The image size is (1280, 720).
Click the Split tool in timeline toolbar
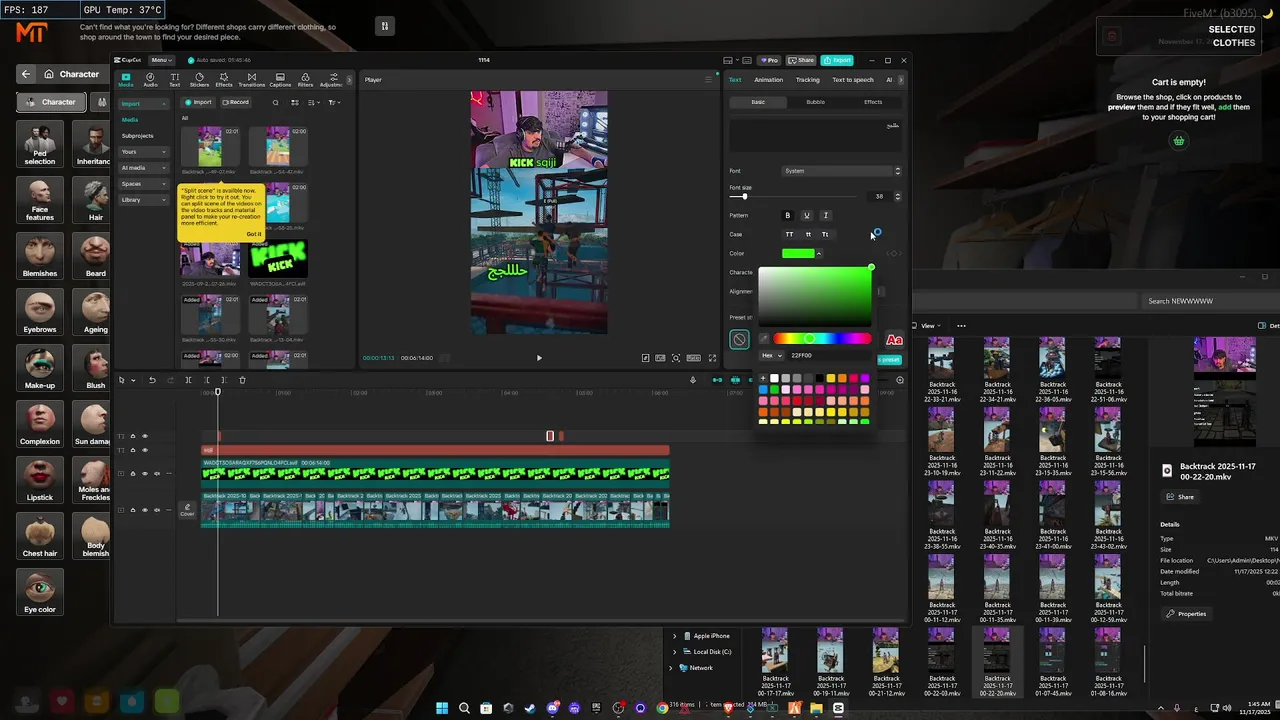point(189,380)
